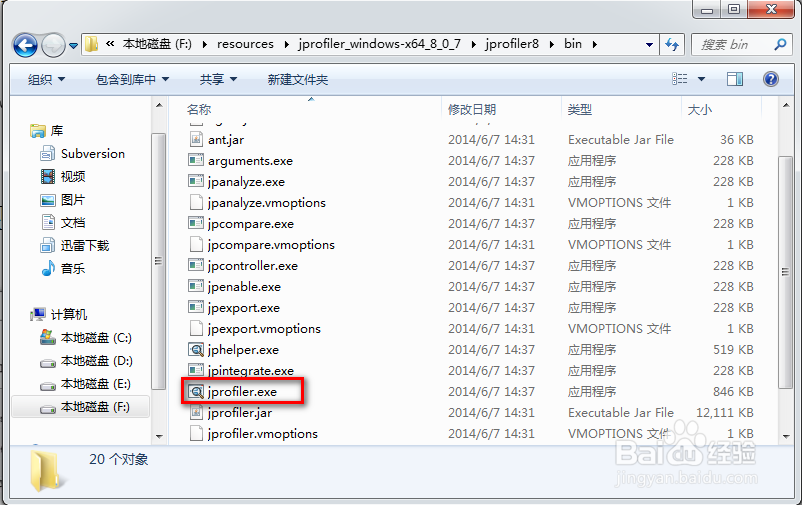802x505 pixels.
Task: Click the file list scroll down arrow
Action: (x=786, y=436)
